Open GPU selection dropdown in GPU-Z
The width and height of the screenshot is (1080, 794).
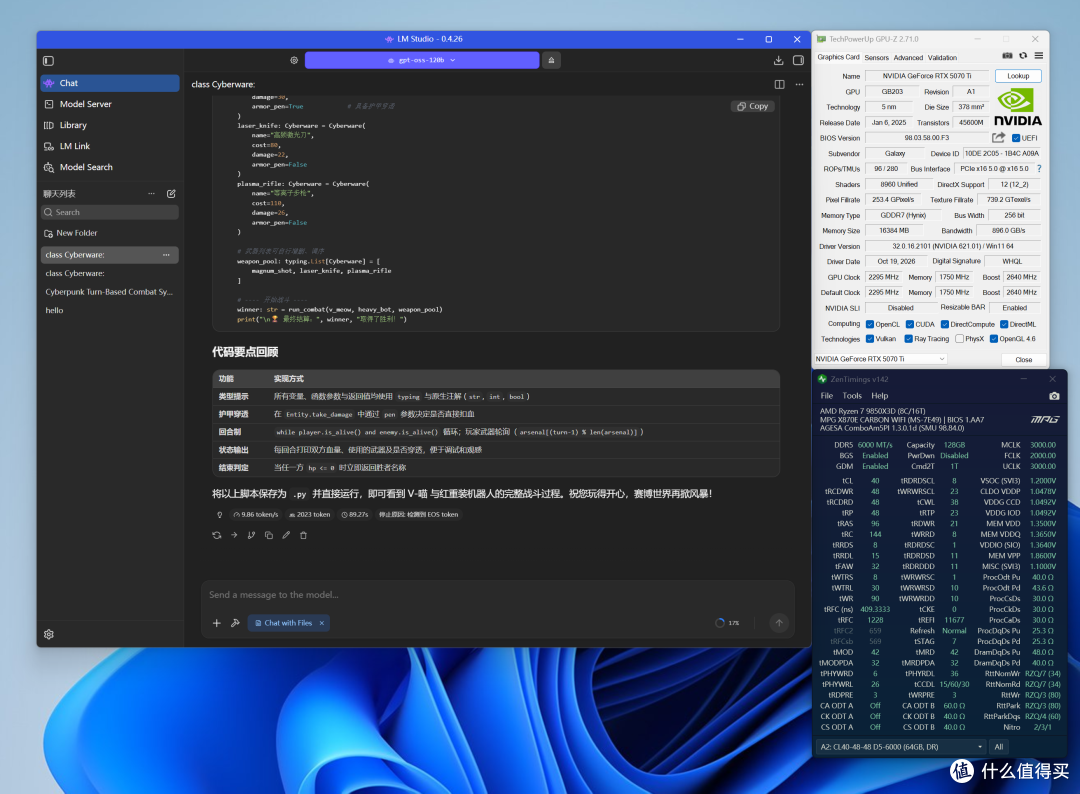(x=880, y=359)
